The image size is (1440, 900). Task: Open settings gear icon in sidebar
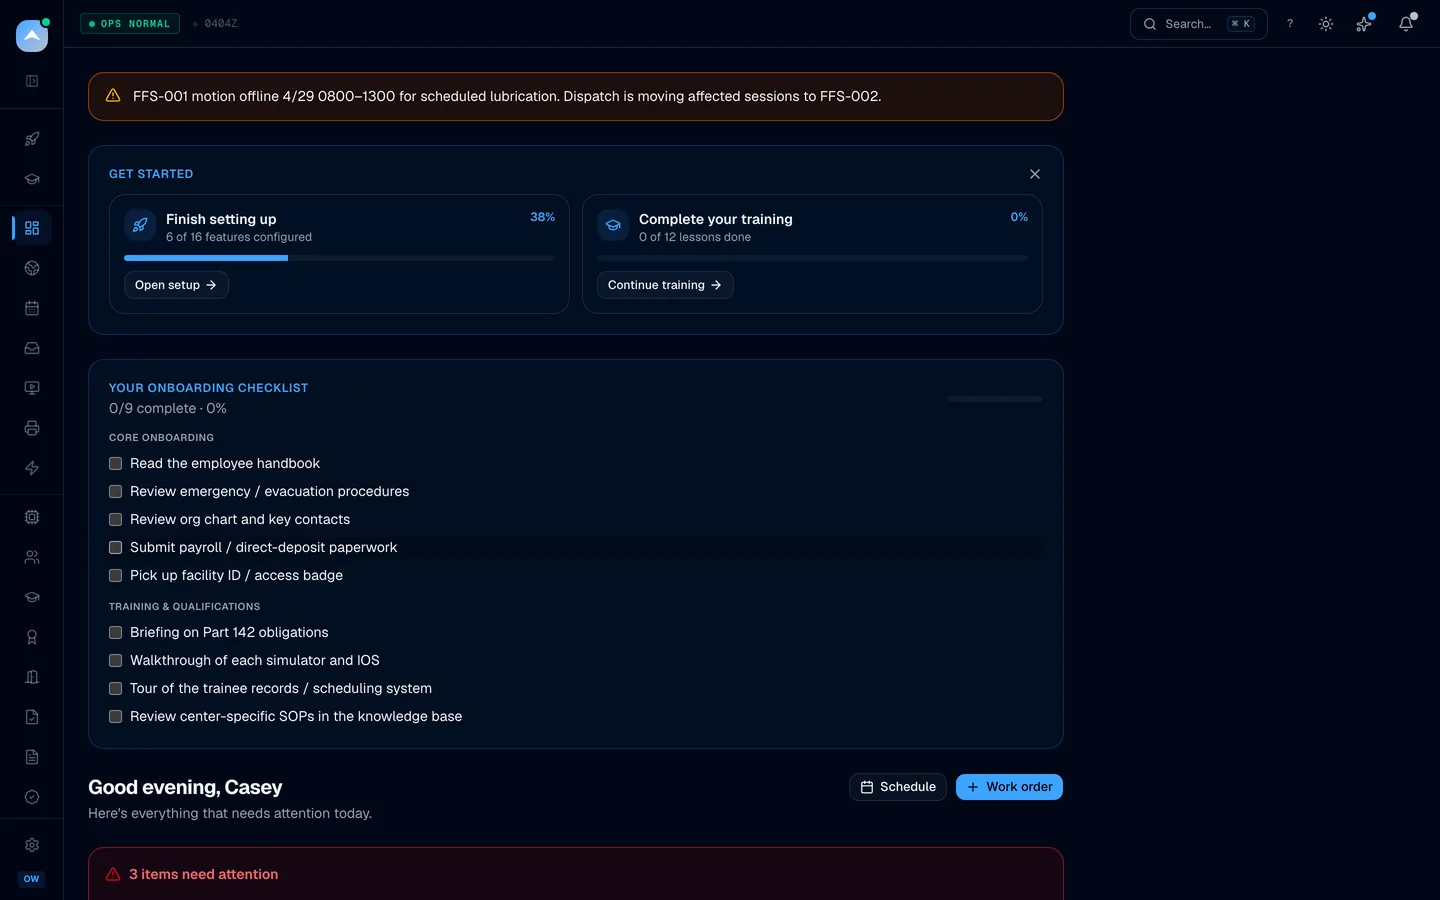[32, 845]
